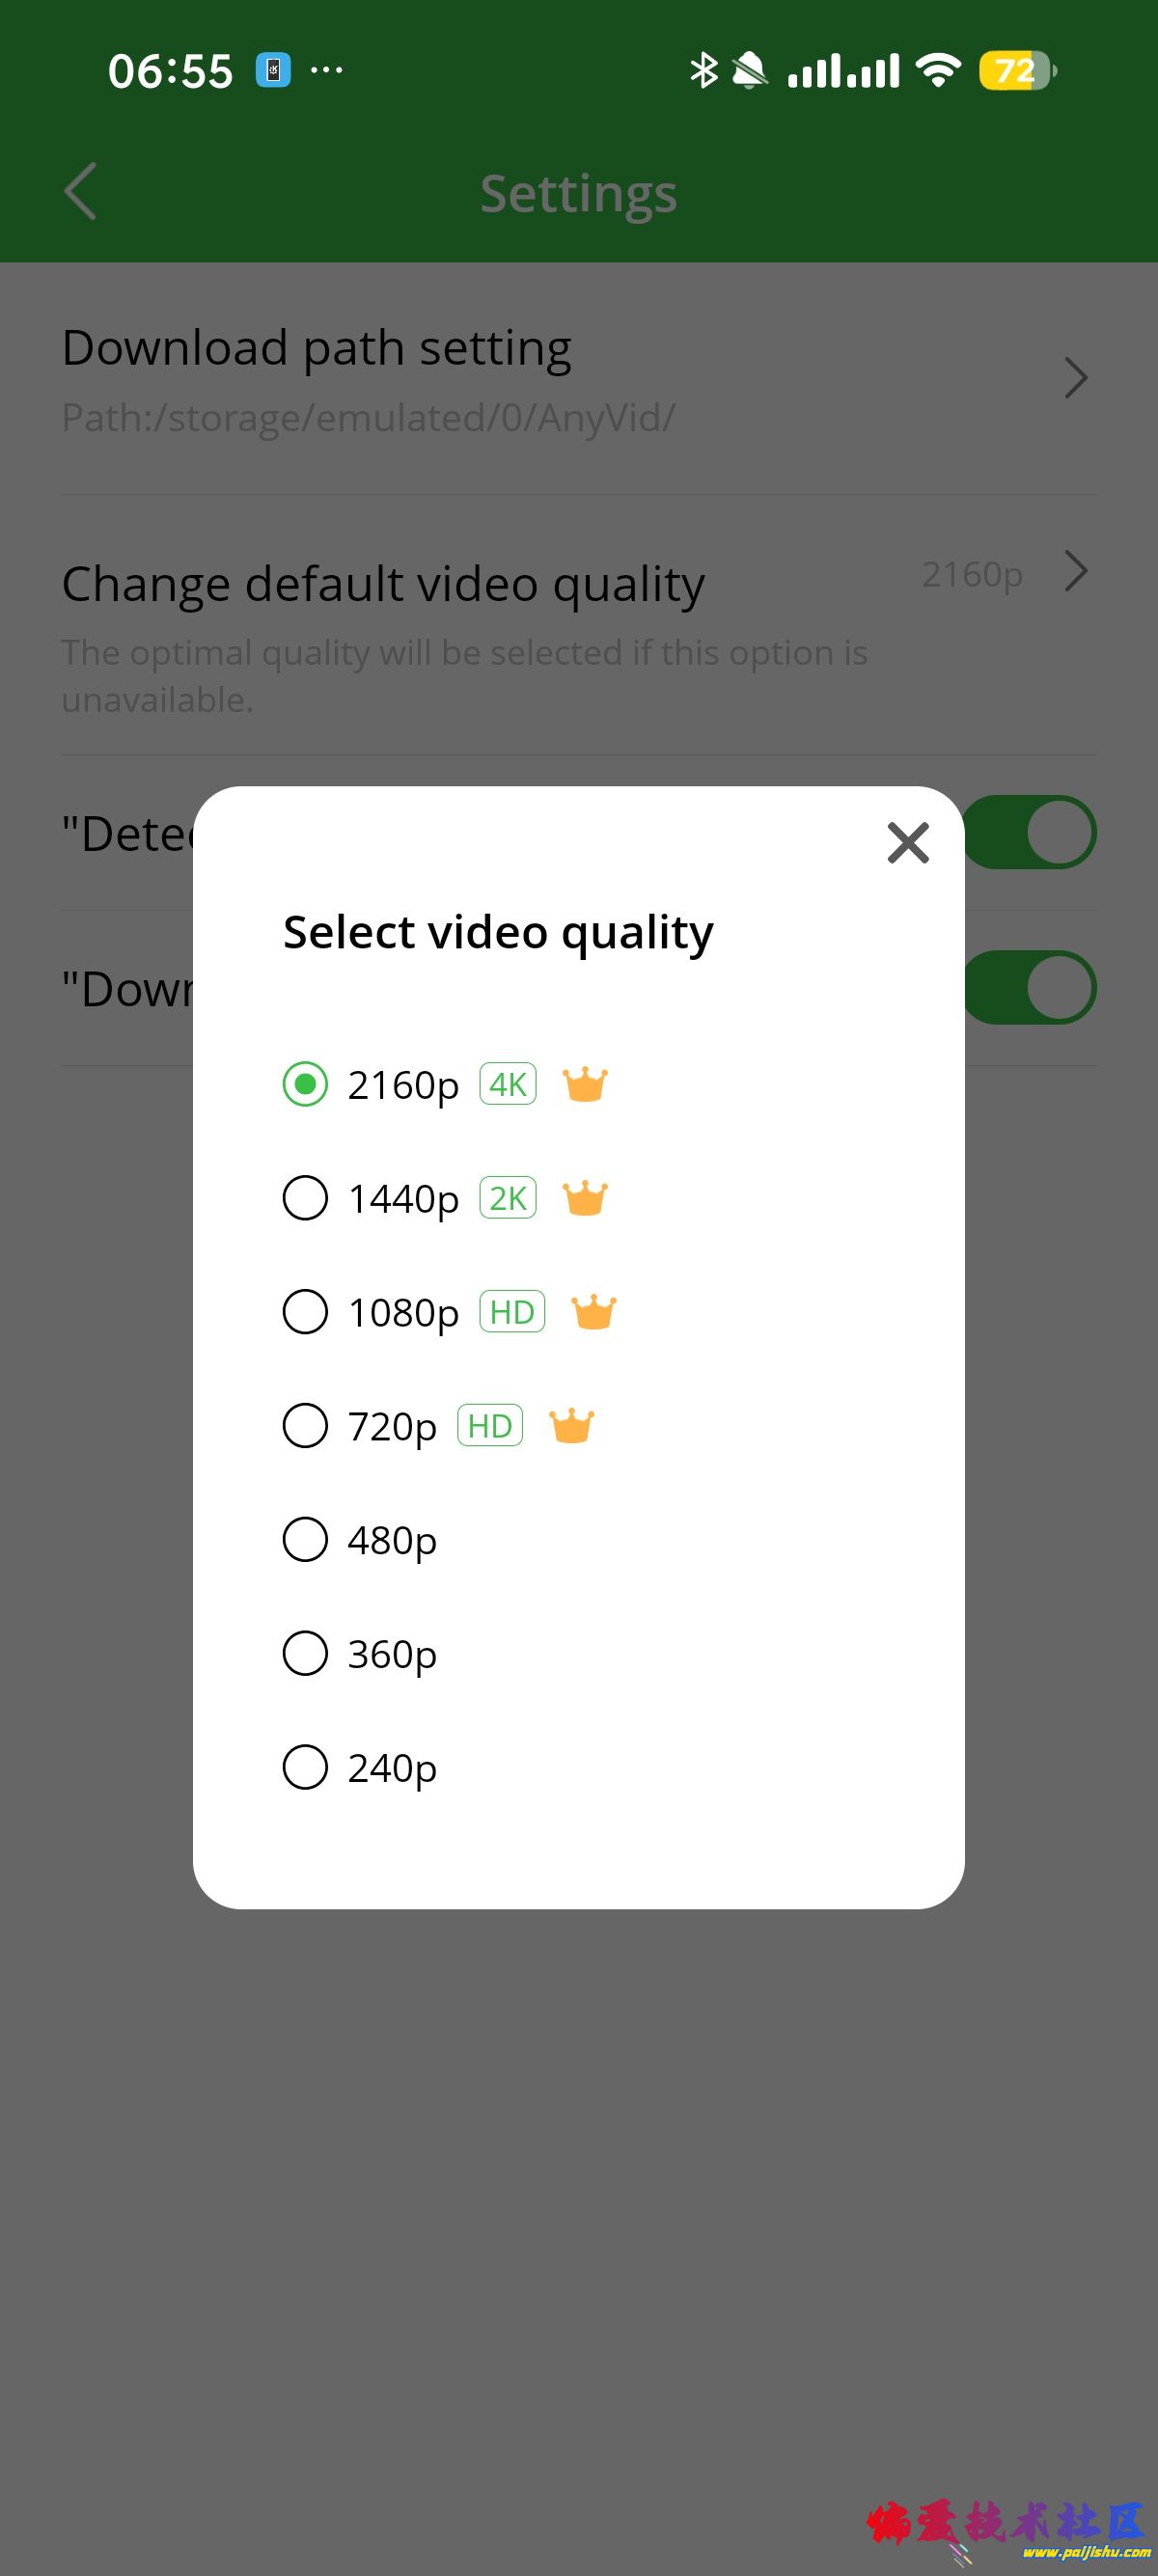Tap the crown icon beside 1440p
This screenshot has width=1158, height=2576.
point(585,1198)
